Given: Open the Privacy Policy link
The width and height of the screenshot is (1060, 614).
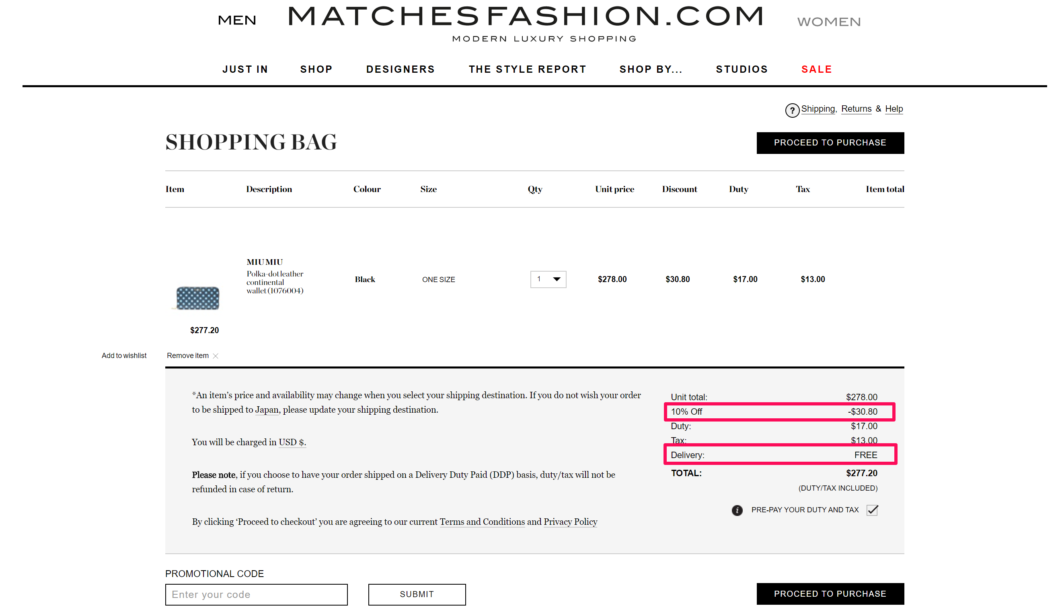Looking at the screenshot, I should (x=571, y=522).
